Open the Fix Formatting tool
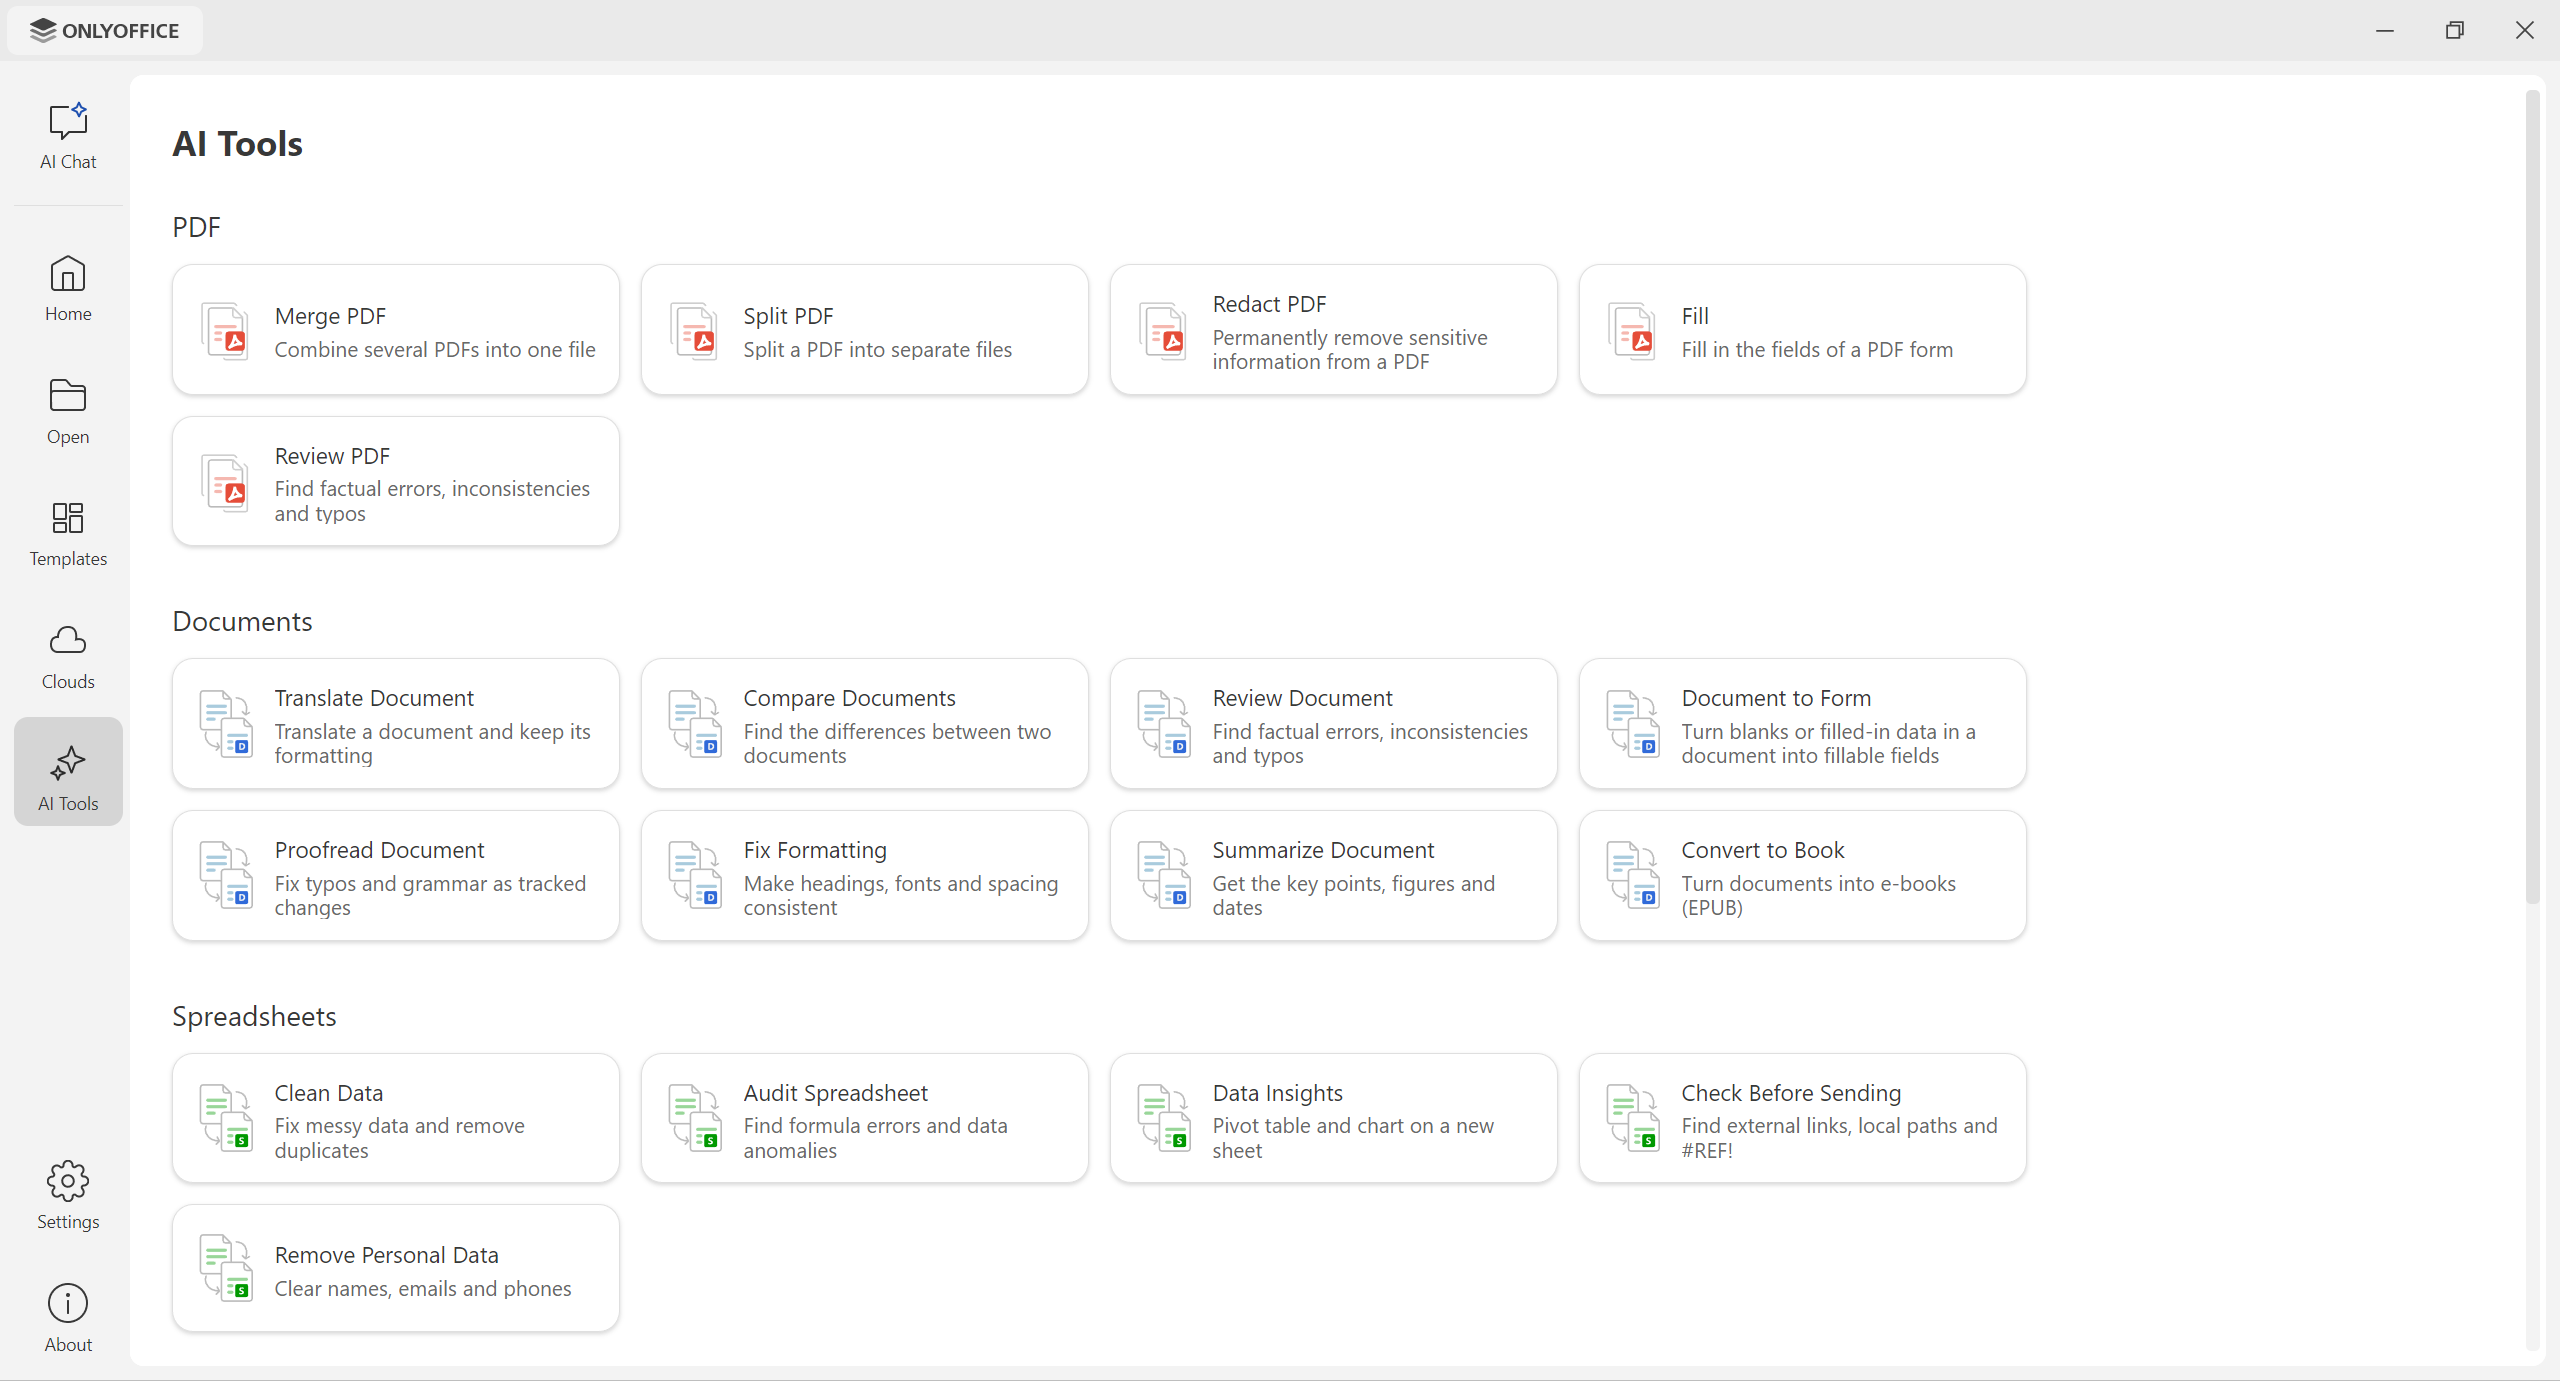The height and width of the screenshot is (1381, 2560). pos(865,876)
